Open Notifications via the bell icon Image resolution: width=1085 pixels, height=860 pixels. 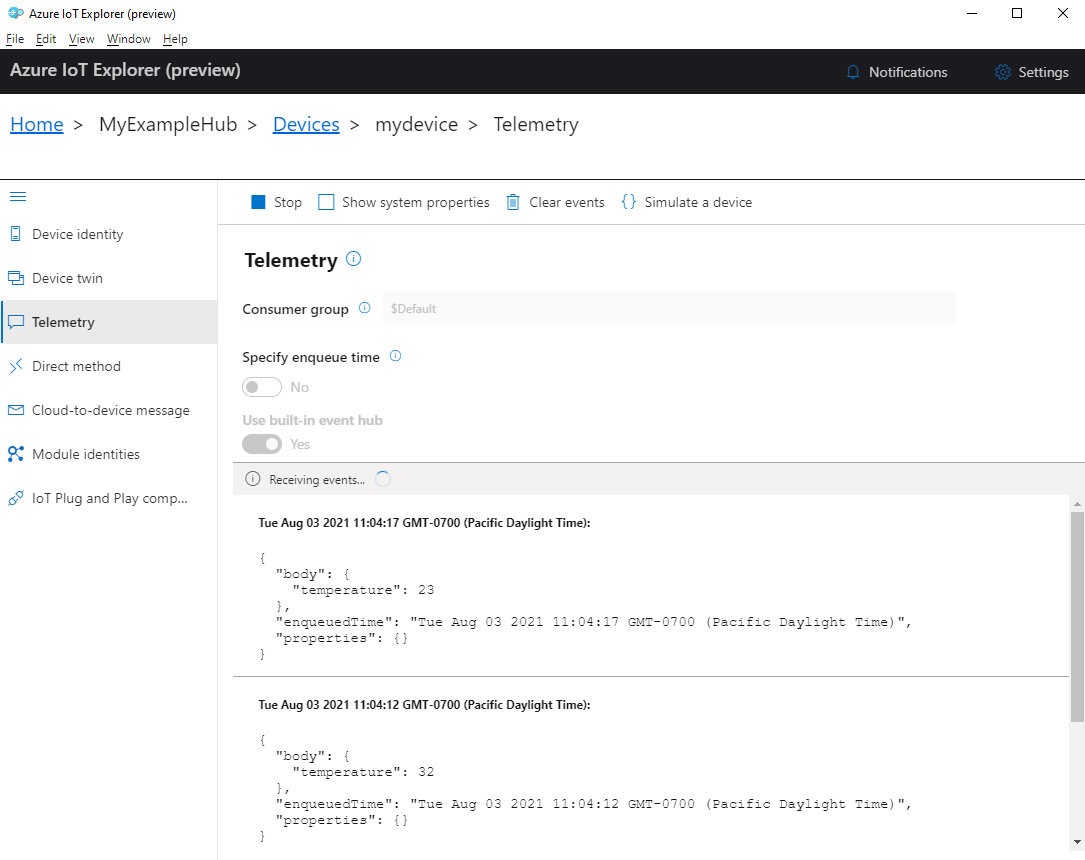tap(853, 71)
